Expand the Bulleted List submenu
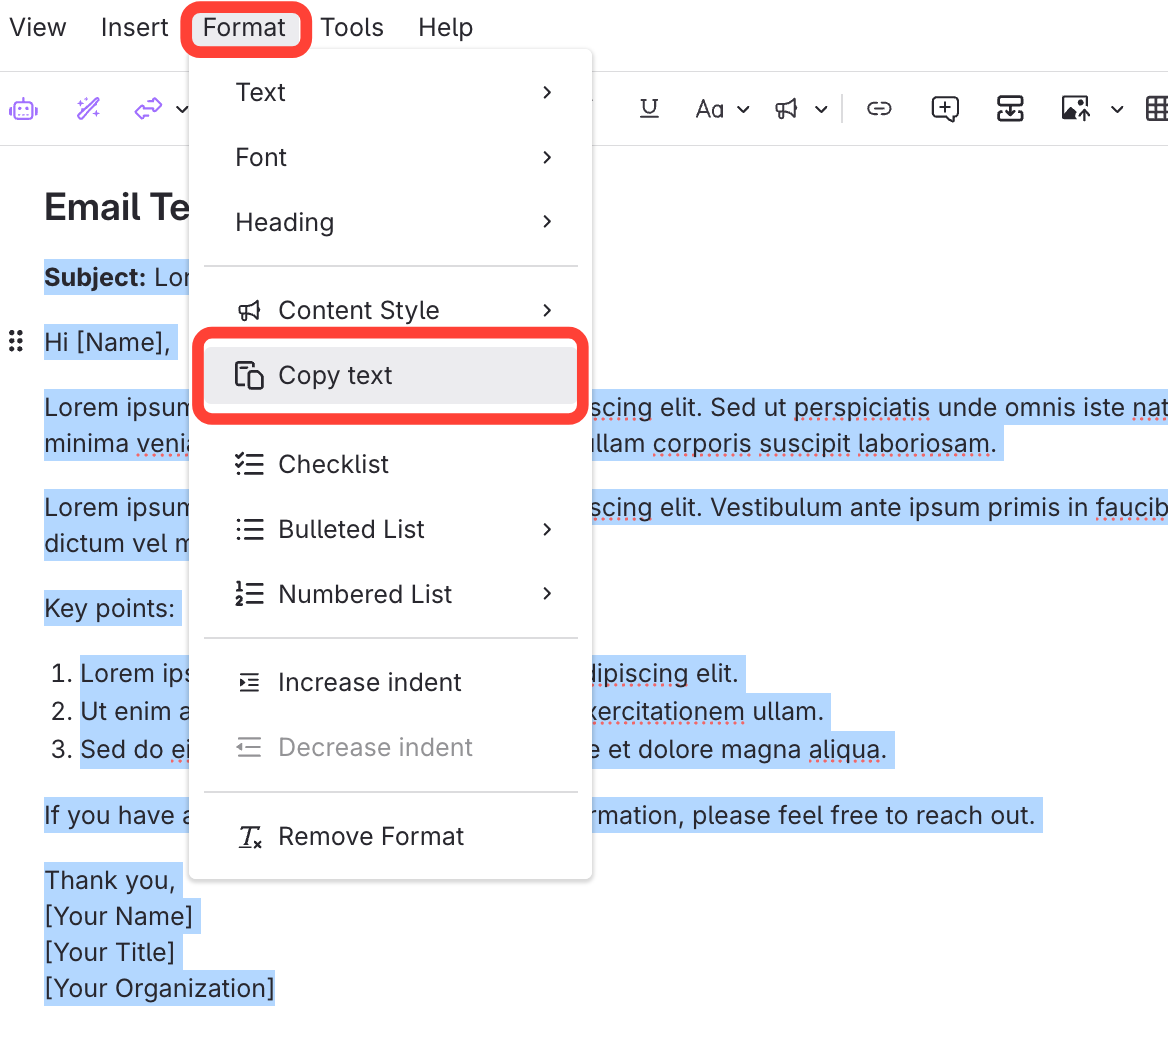This screenshot has height=1058, width=1168. (391, 529)
